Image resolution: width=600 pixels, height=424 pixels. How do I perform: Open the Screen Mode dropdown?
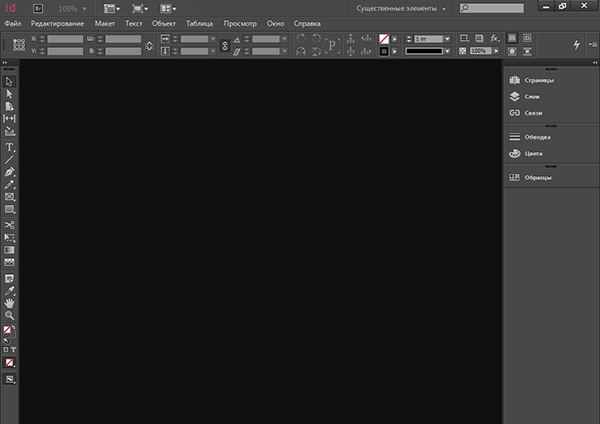tap(140, 8)
